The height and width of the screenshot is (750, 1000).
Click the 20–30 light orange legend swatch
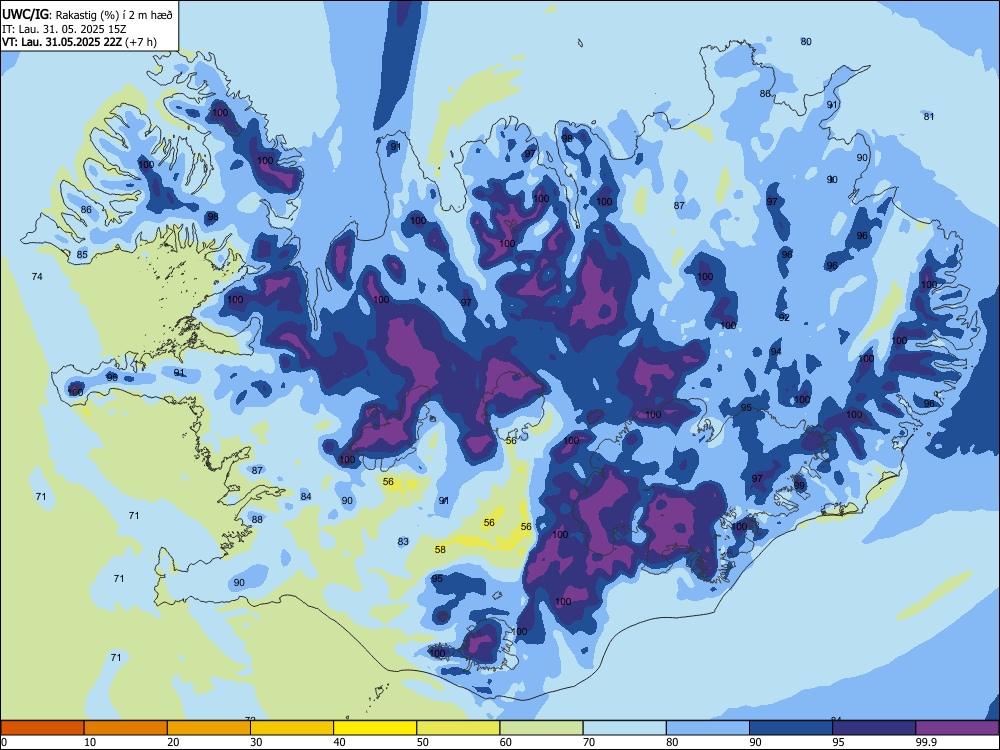(x=209, y=728)
